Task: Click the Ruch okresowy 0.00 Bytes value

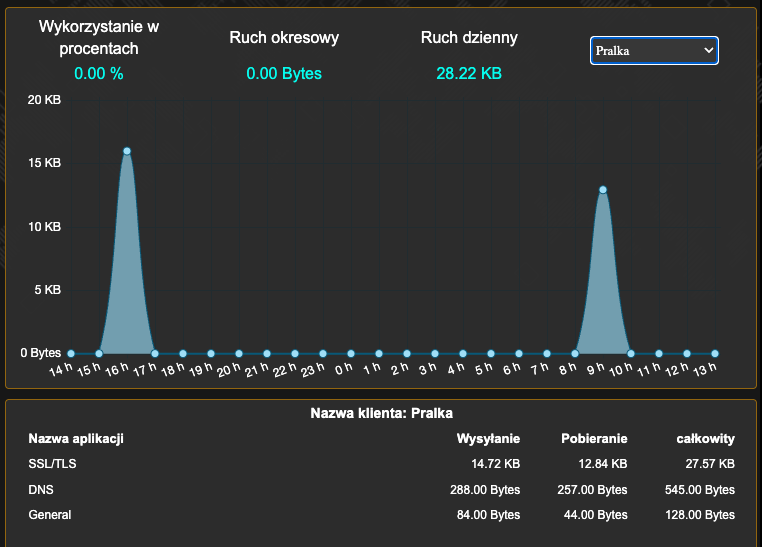Action: 284,73
